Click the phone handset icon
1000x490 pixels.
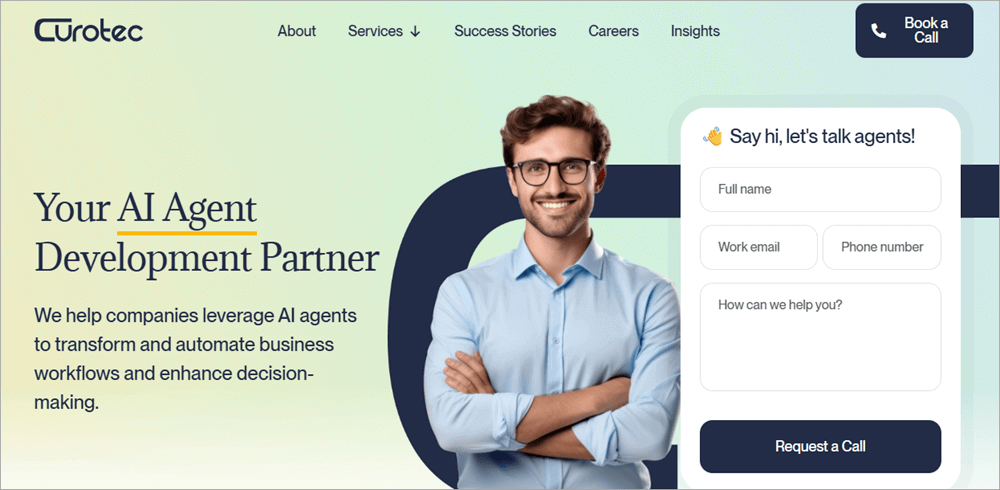pos(879,31)
